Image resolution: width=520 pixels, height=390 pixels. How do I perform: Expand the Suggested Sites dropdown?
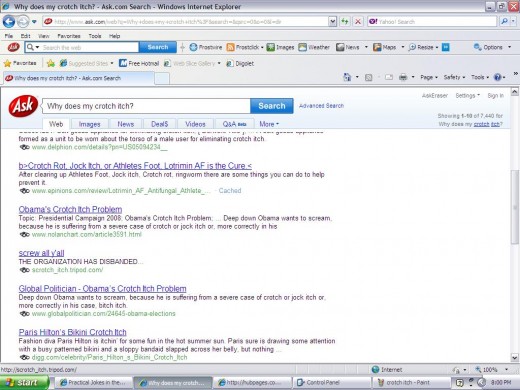[x=112, y=63]
